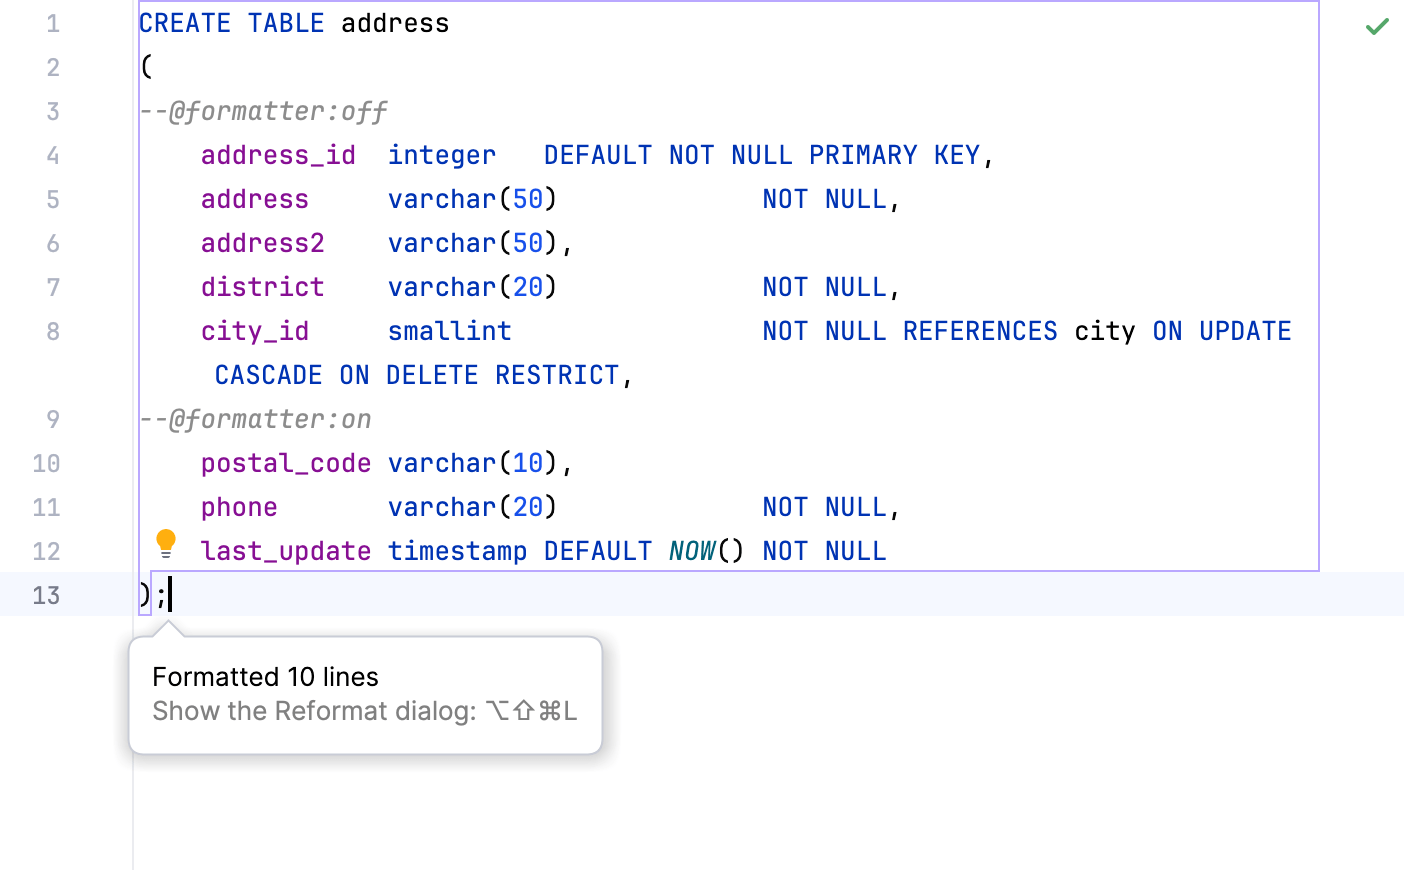Click the PRIMARY KEY keyword
The height and width of the screenshot is (870, 1404).
pyautogui.click(x=895, y=155)
